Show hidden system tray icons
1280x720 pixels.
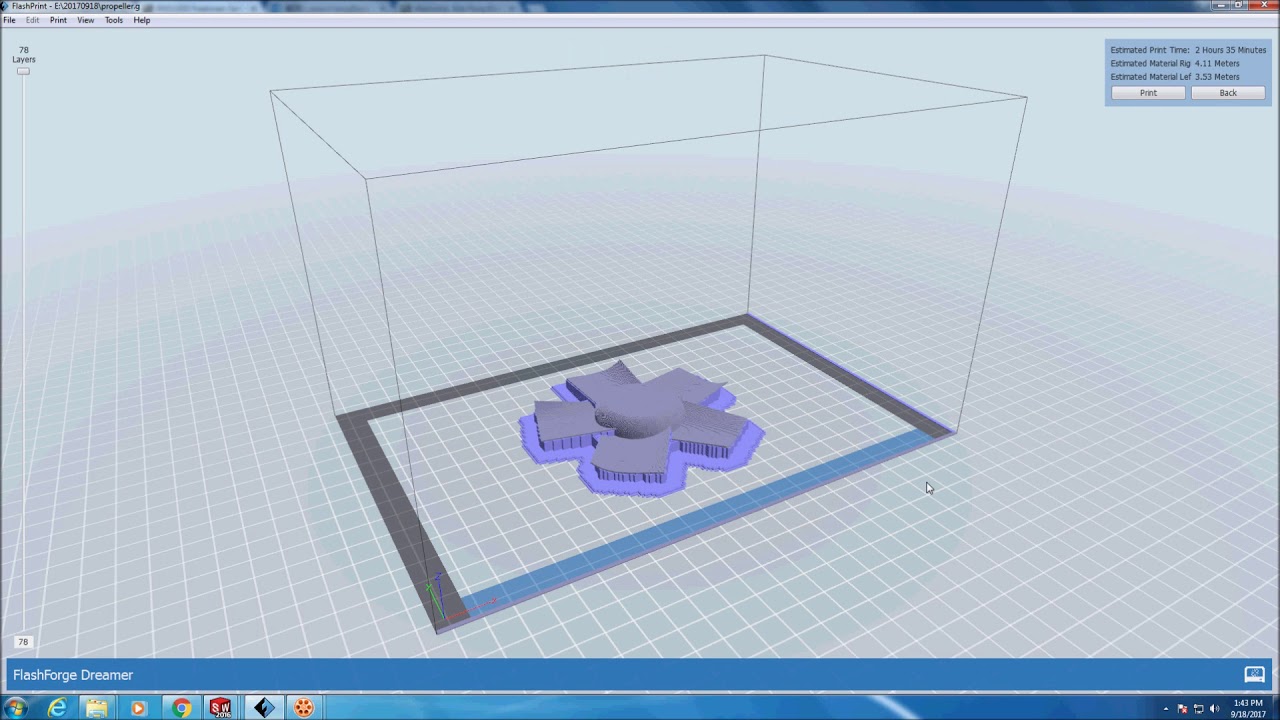[1165, 709]
